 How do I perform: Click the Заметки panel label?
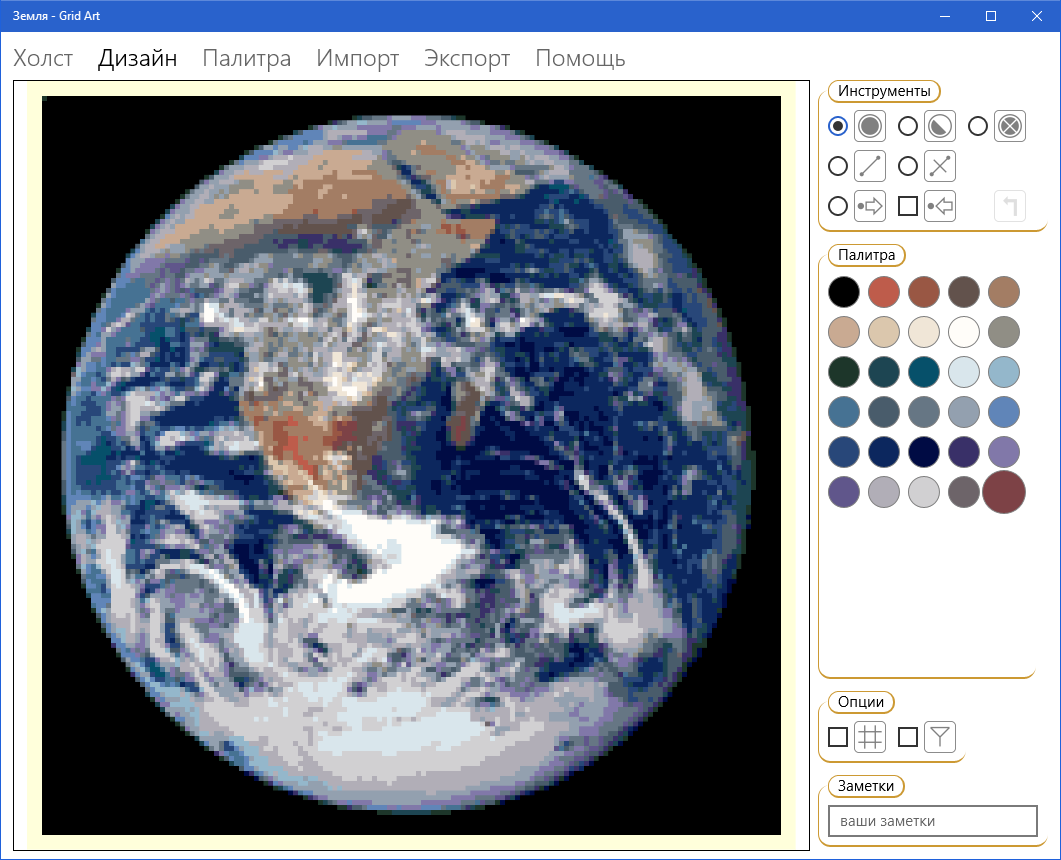pos(865,786)
